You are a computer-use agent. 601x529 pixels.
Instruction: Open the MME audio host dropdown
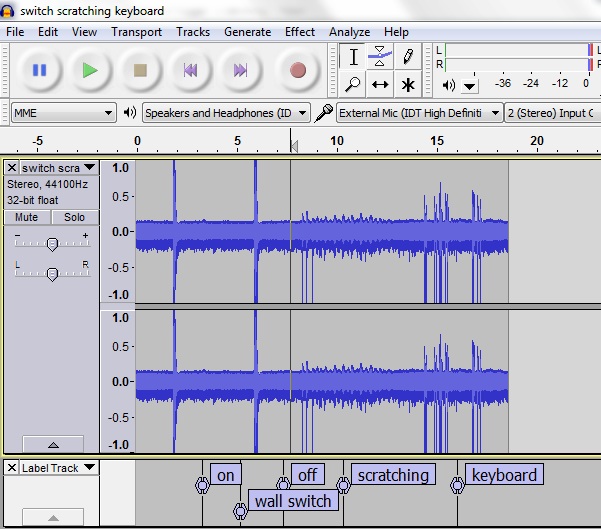tap(64, 113)
